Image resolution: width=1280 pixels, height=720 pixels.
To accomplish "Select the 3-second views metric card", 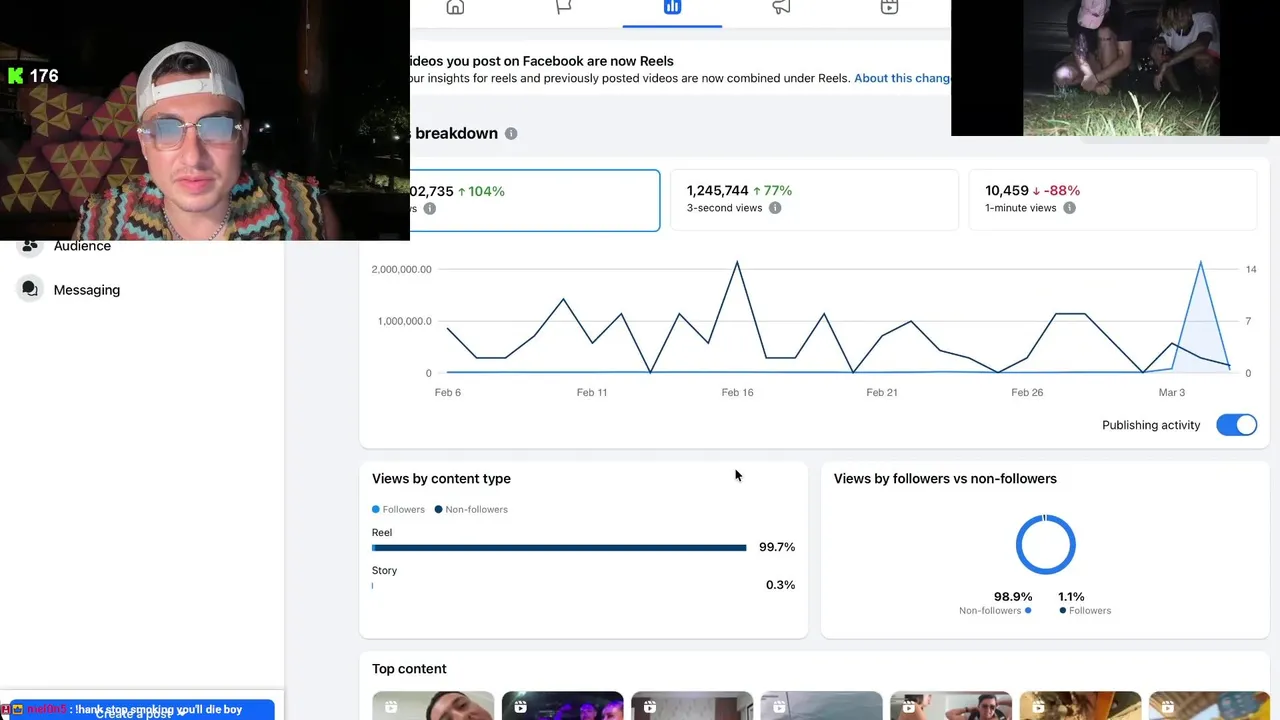I will click(x=814, y=200).
